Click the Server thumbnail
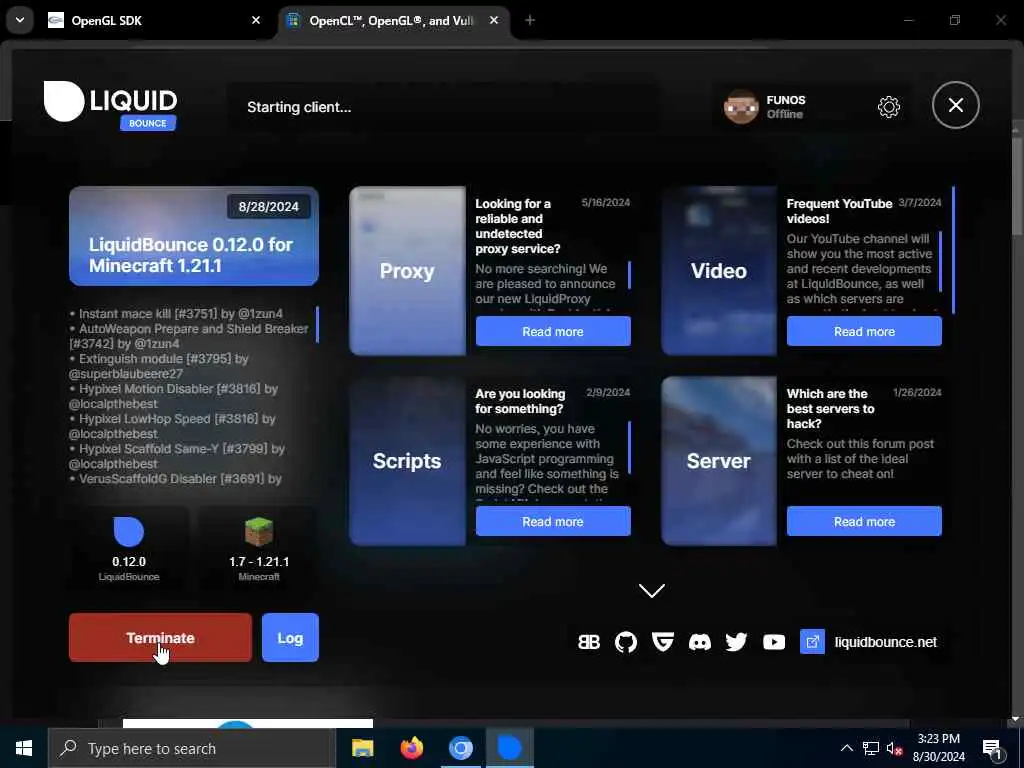Image resolution: width=1024 pixels, height=768 pixels. pyautogui.click(x=718, y=460)
